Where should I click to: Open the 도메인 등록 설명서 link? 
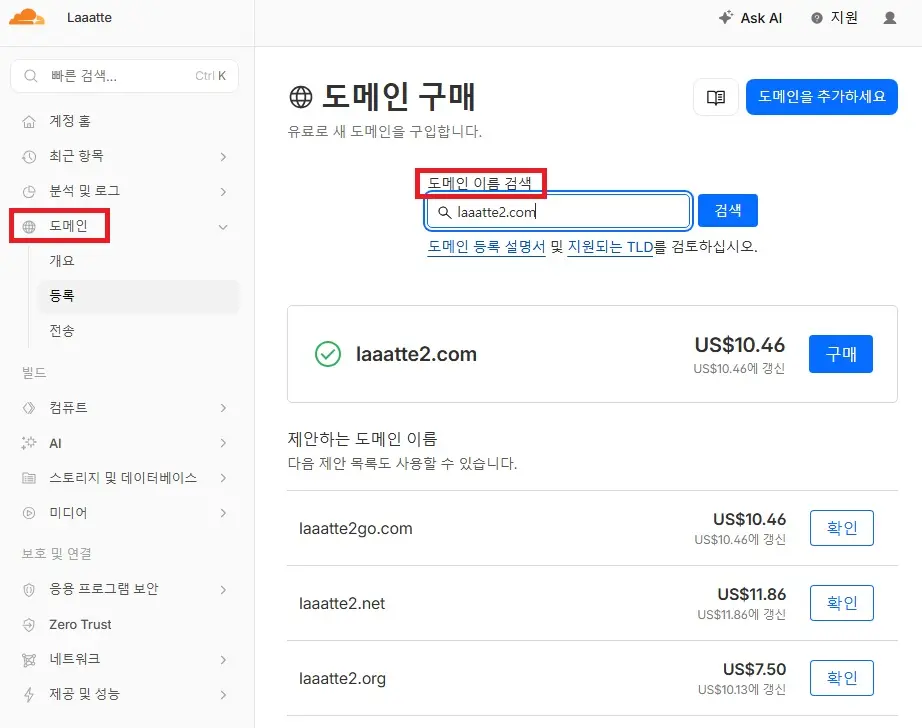485,247
